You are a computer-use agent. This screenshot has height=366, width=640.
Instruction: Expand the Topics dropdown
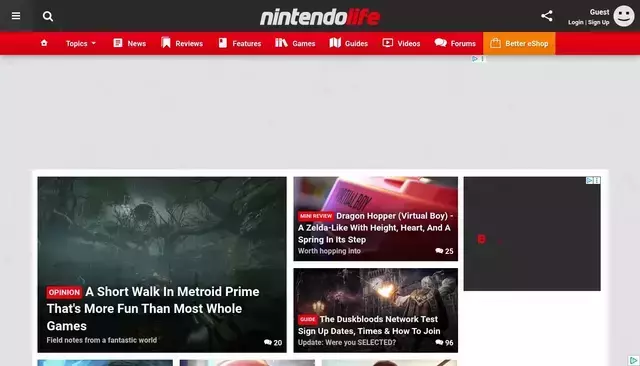81,43
